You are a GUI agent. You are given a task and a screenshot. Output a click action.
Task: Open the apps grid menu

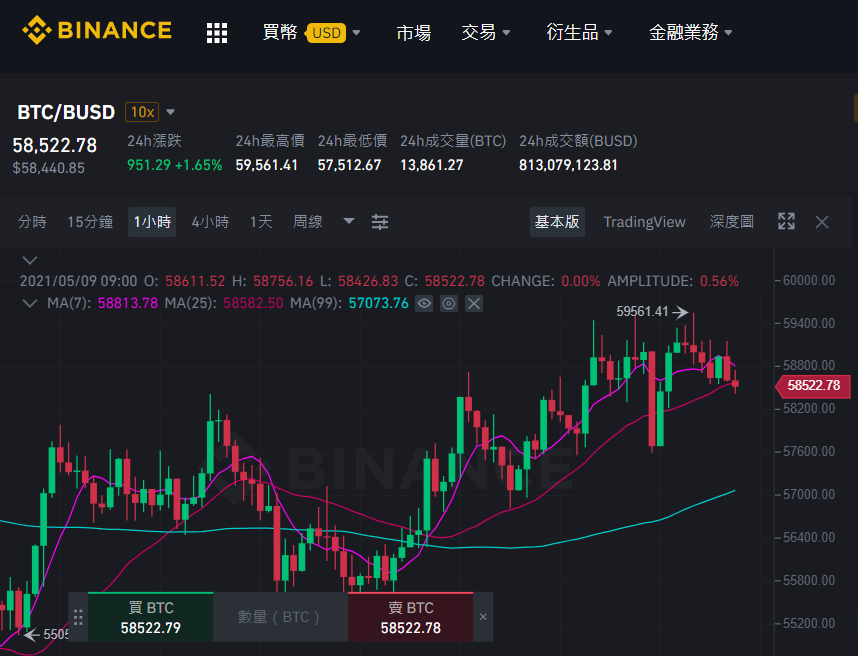click(x=217, y=33)
